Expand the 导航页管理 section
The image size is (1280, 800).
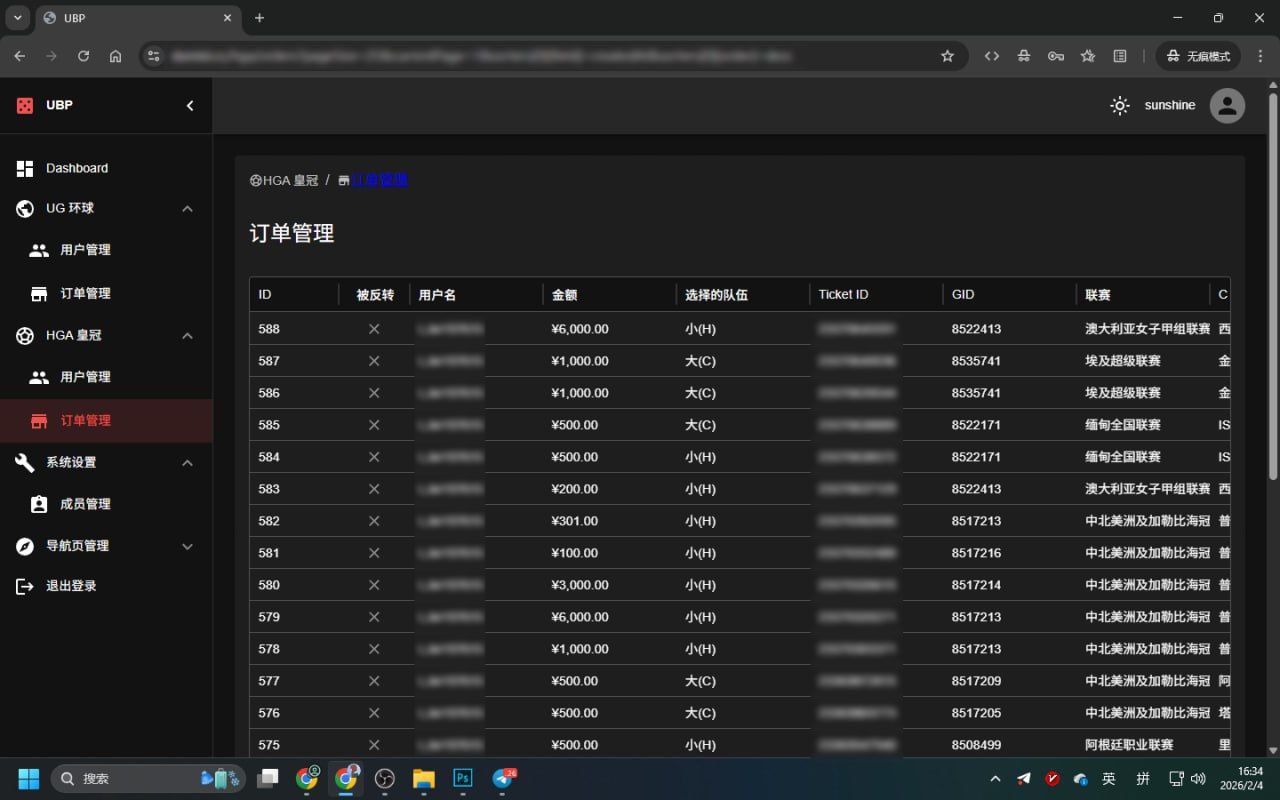point(187,546)
